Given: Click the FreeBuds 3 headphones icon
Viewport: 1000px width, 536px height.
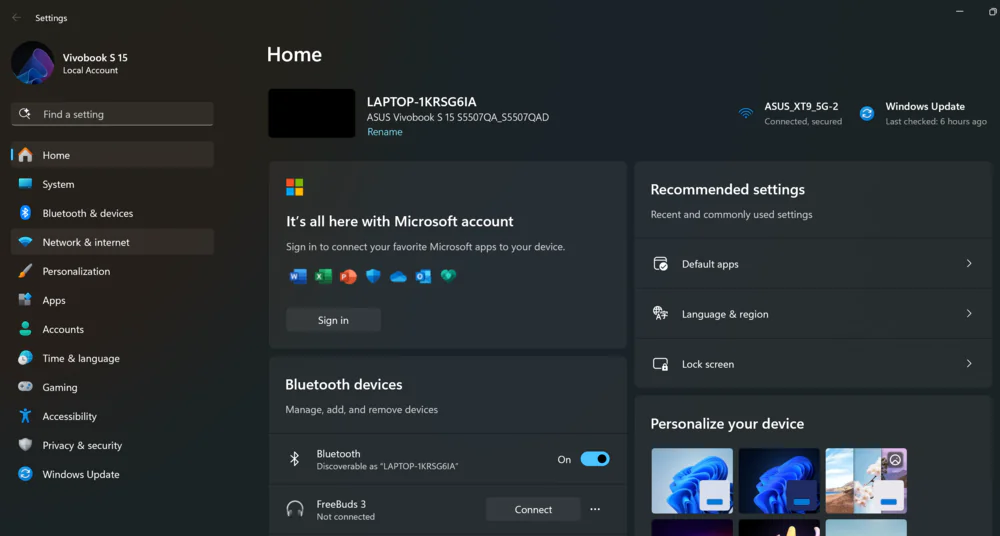Looking at the screenshot, I should (295, 509).
